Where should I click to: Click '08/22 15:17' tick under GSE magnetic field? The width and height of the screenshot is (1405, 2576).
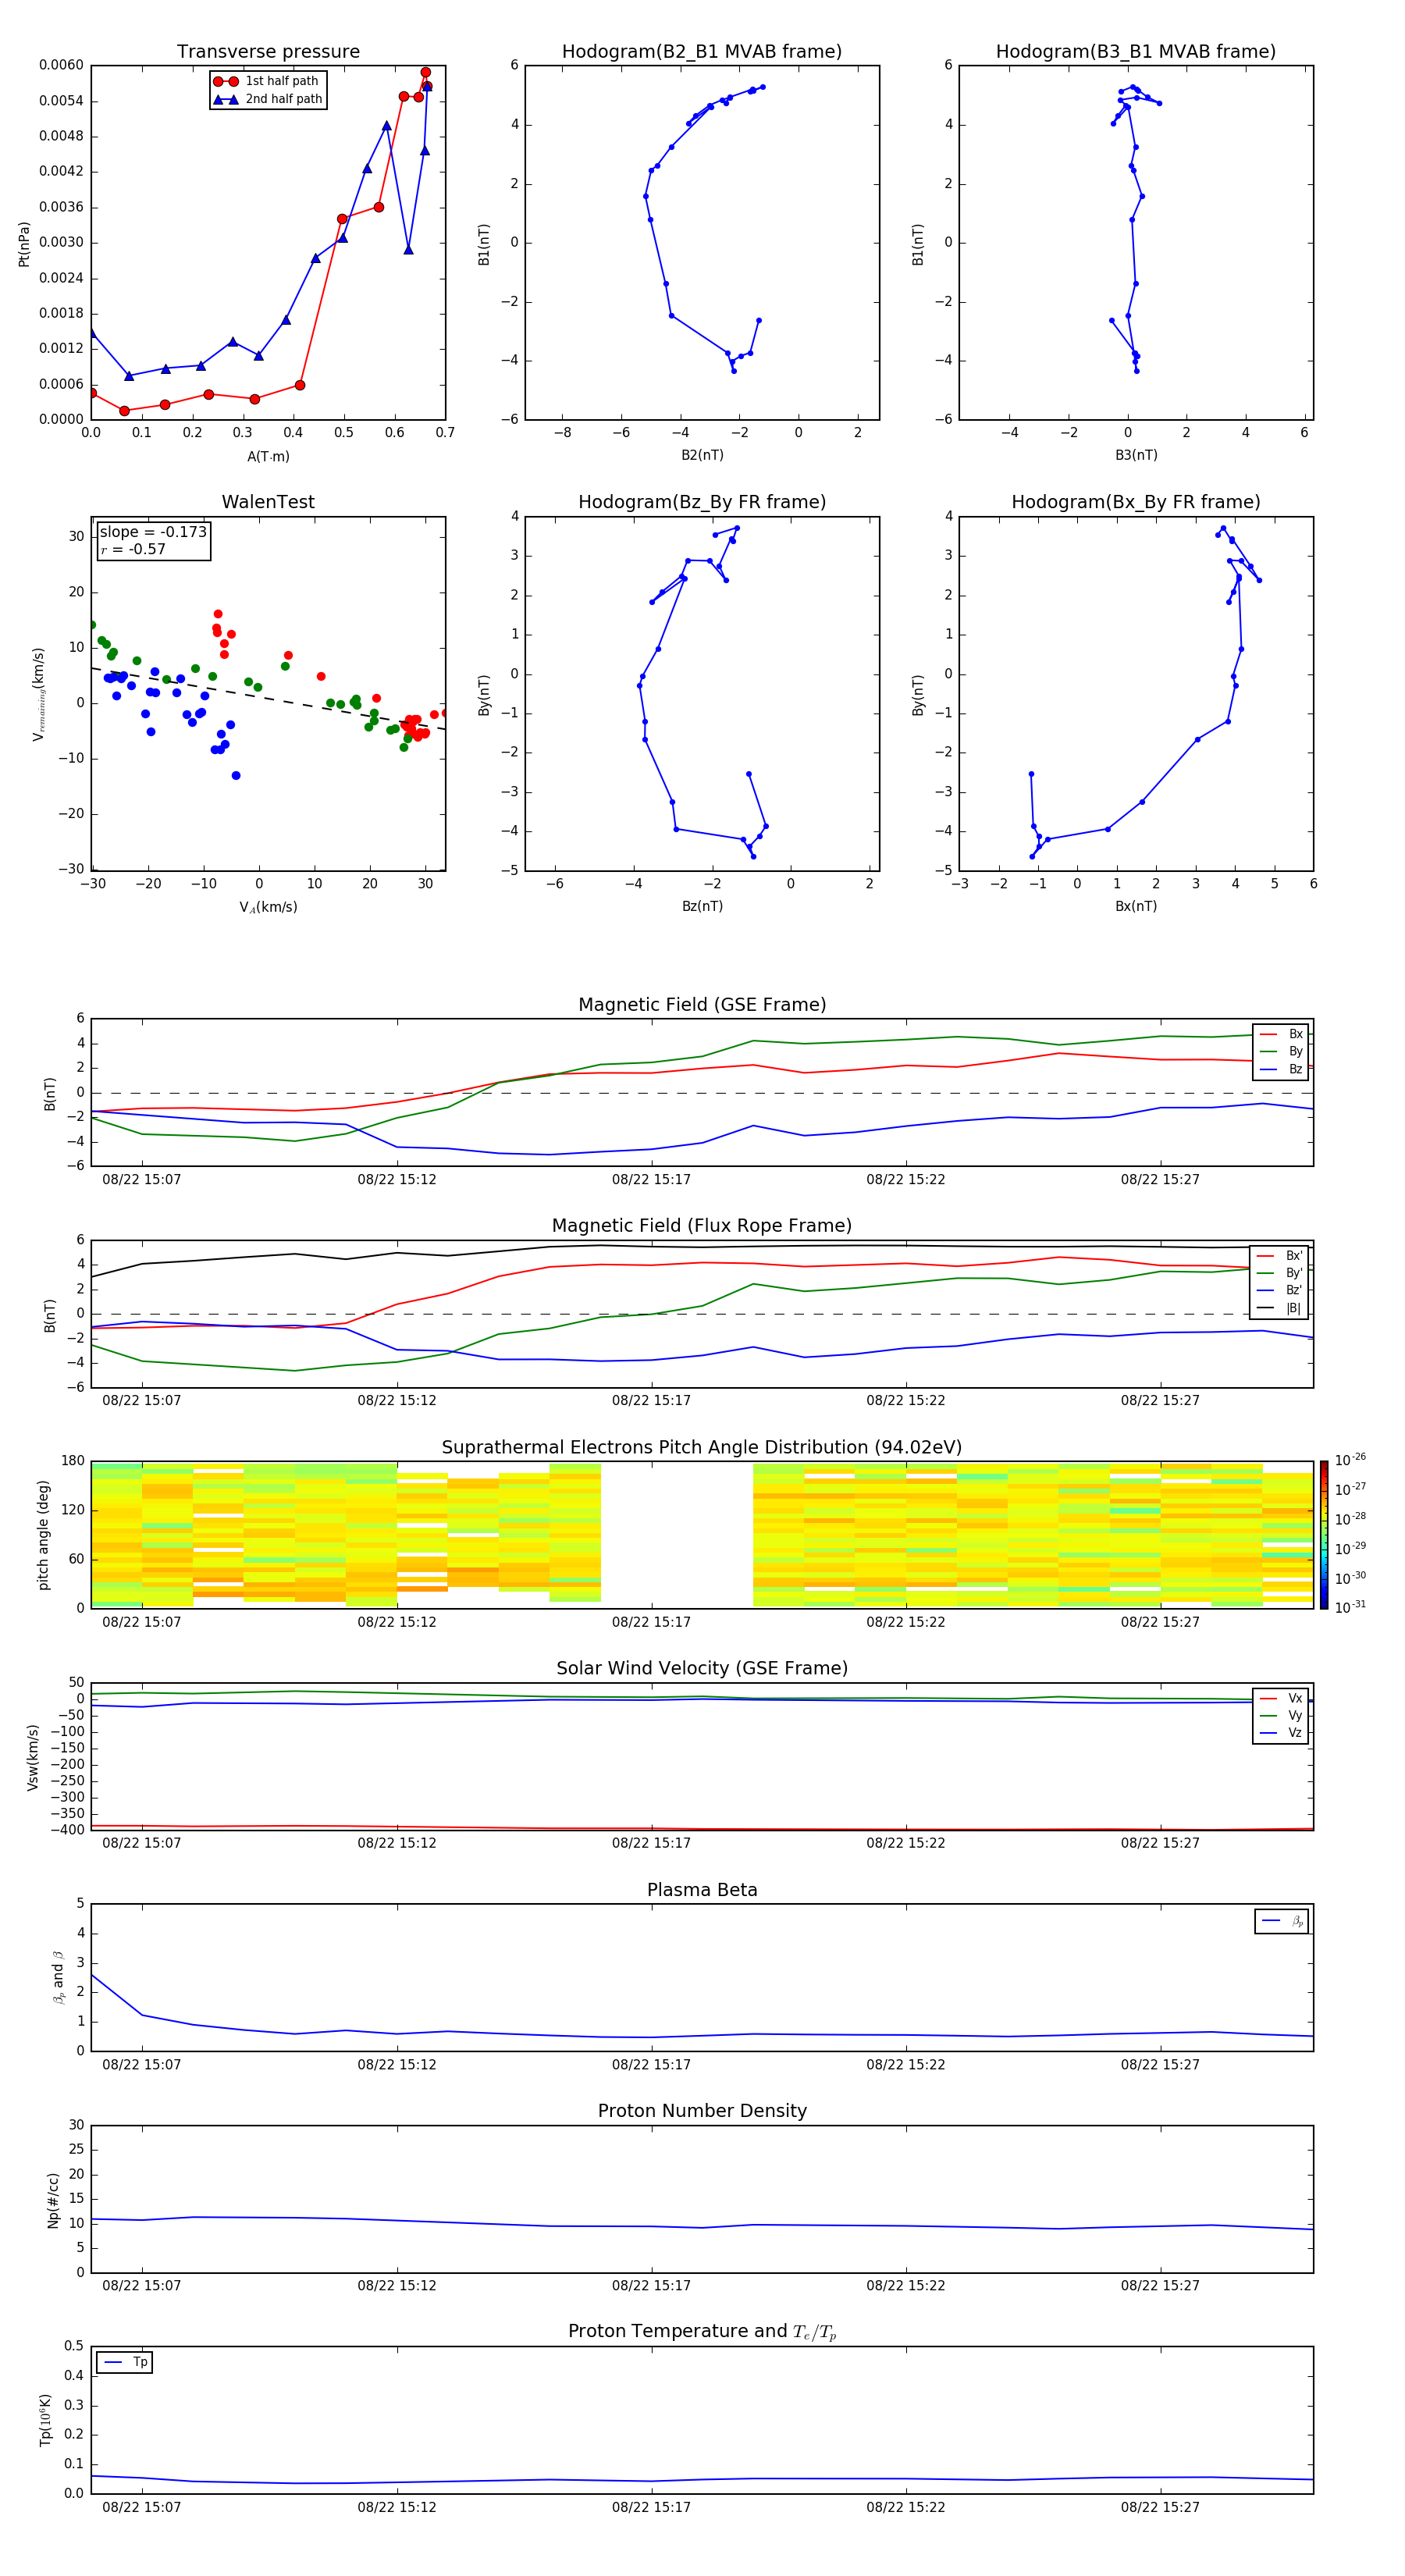click(651, 1180)
